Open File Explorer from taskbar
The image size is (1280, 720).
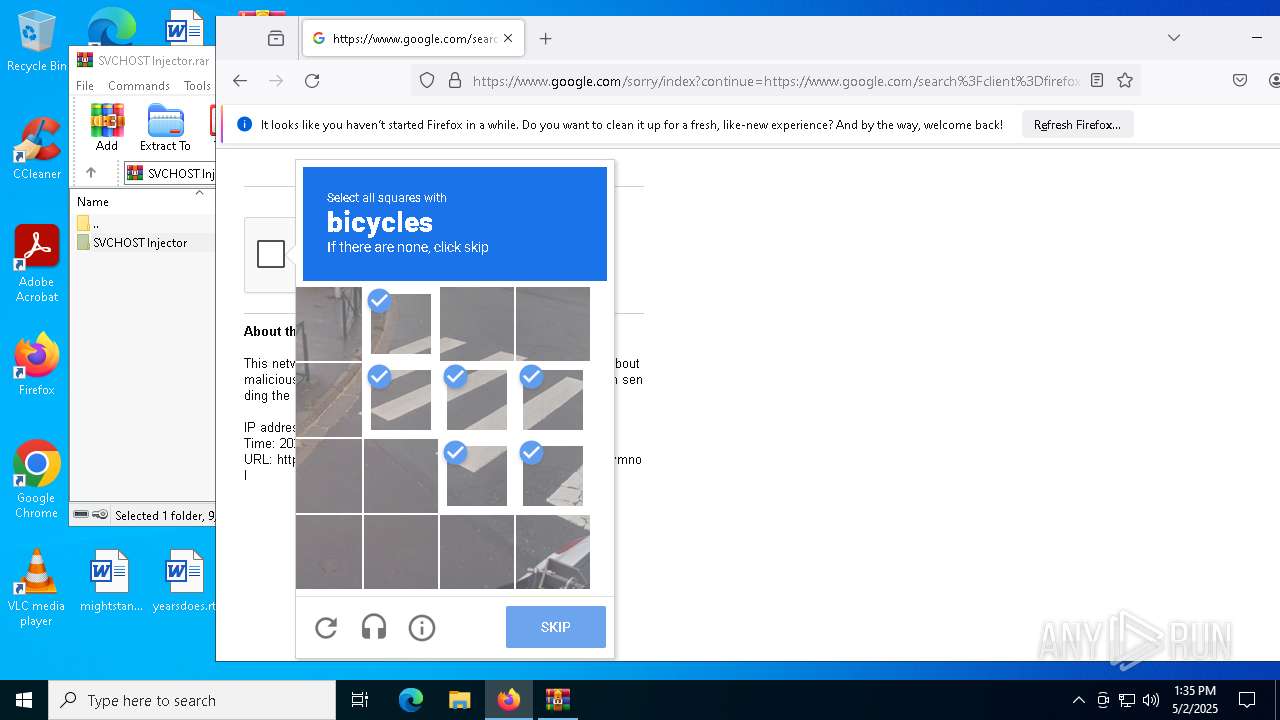click(x=459, y=700)
